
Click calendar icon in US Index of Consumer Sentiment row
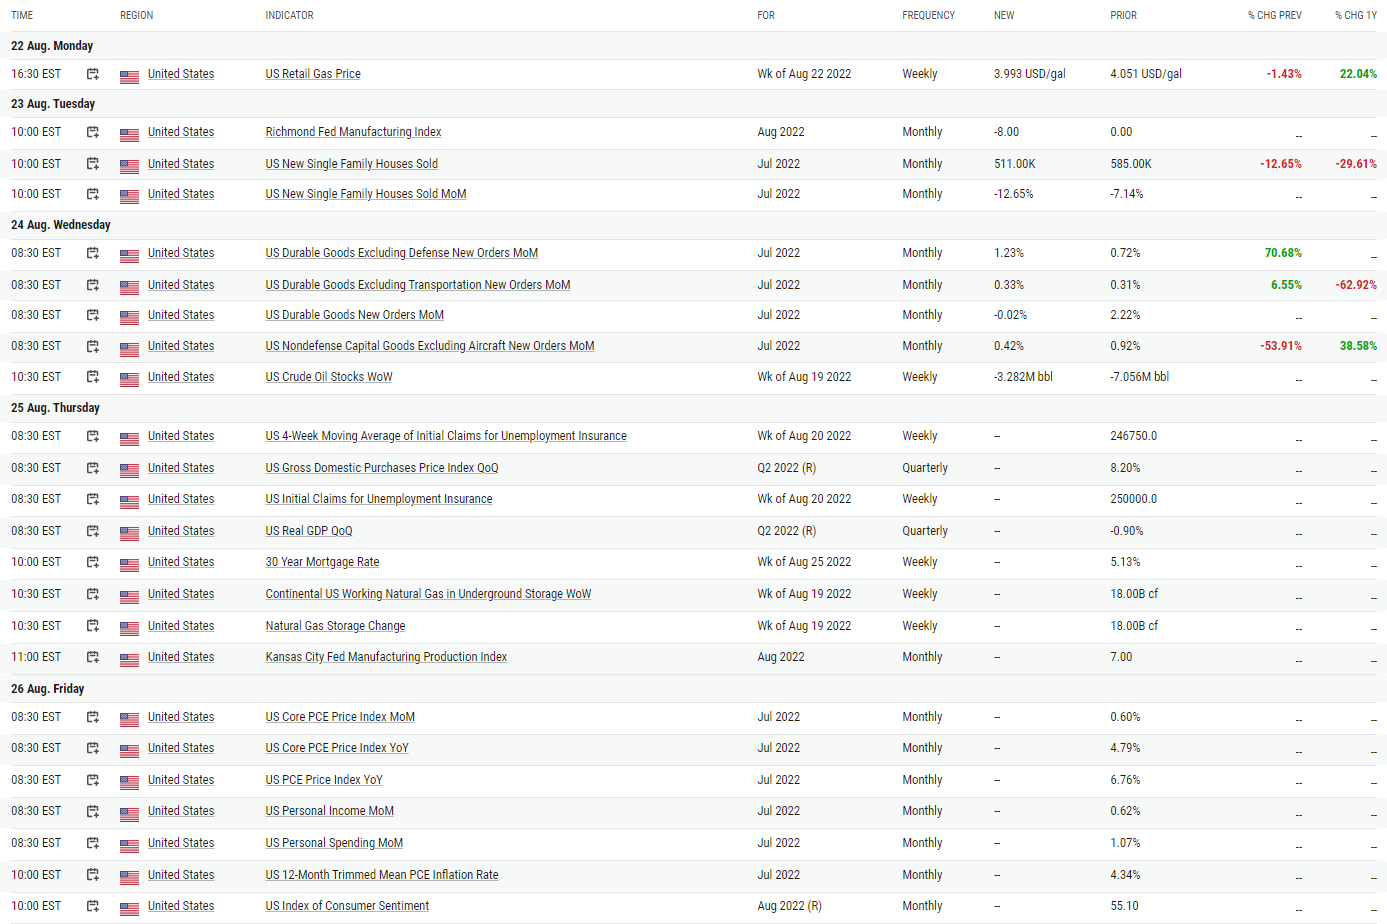point(93,906)
